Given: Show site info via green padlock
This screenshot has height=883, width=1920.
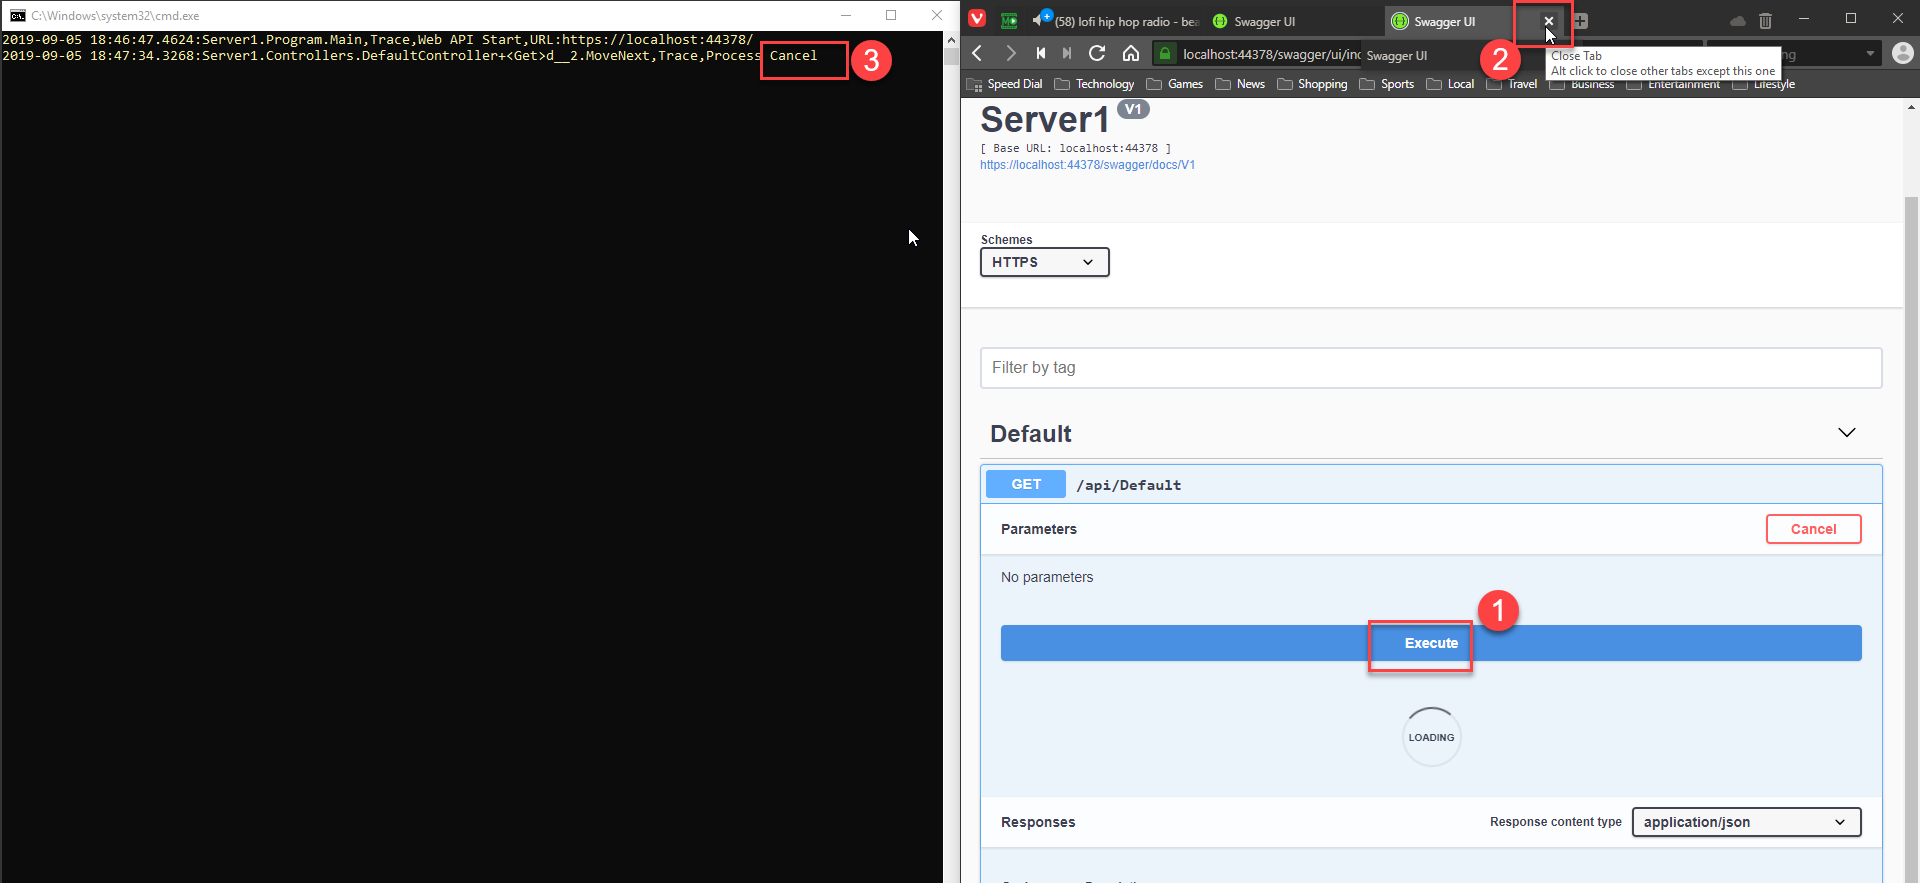Looking at the screenshot, I should pyautogui.click(x=1165, y=54).
